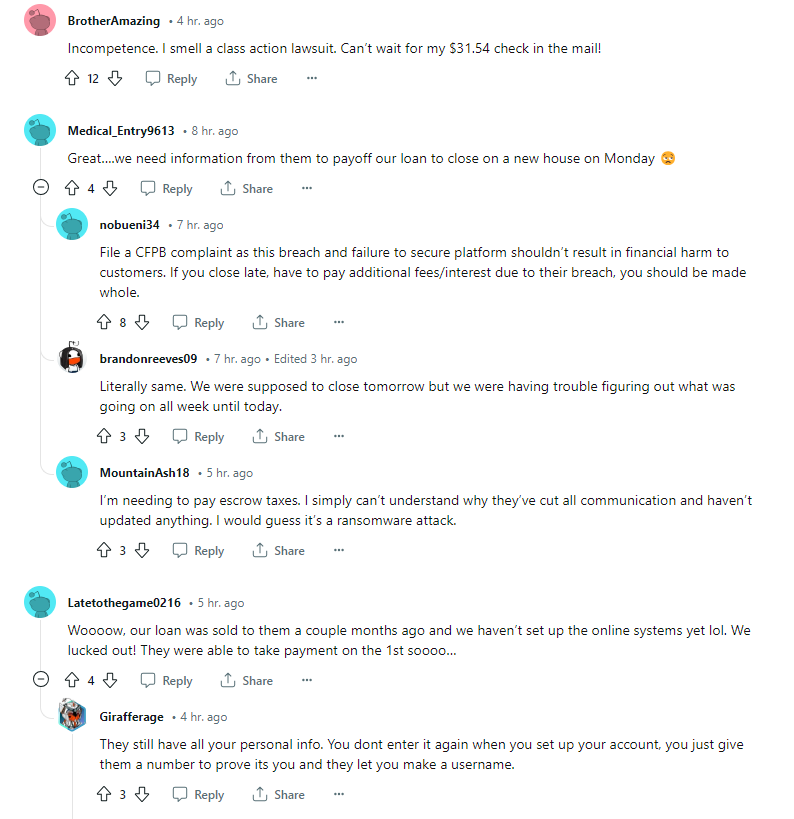
Task: Open brandonreeves09's user profile link
Action: 148,359
